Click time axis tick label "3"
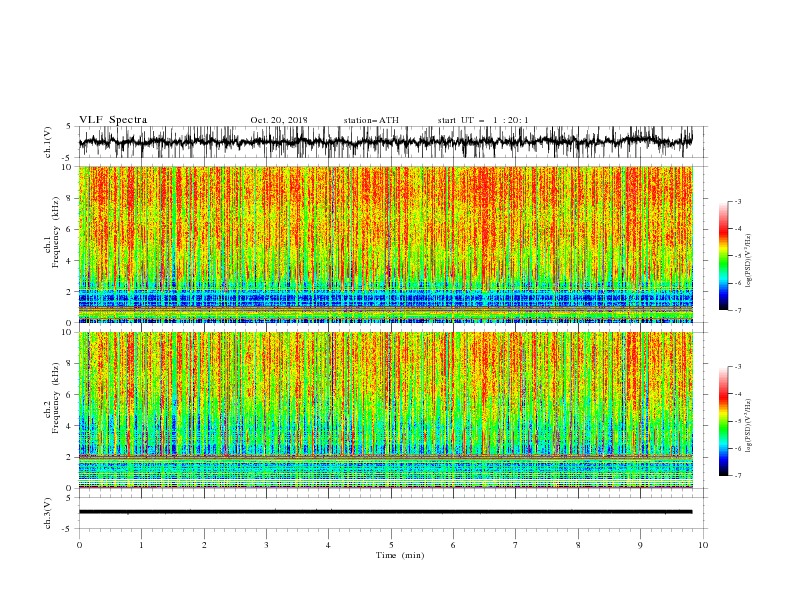The width and height of the screenshot is (792, 612). (266, 545)
